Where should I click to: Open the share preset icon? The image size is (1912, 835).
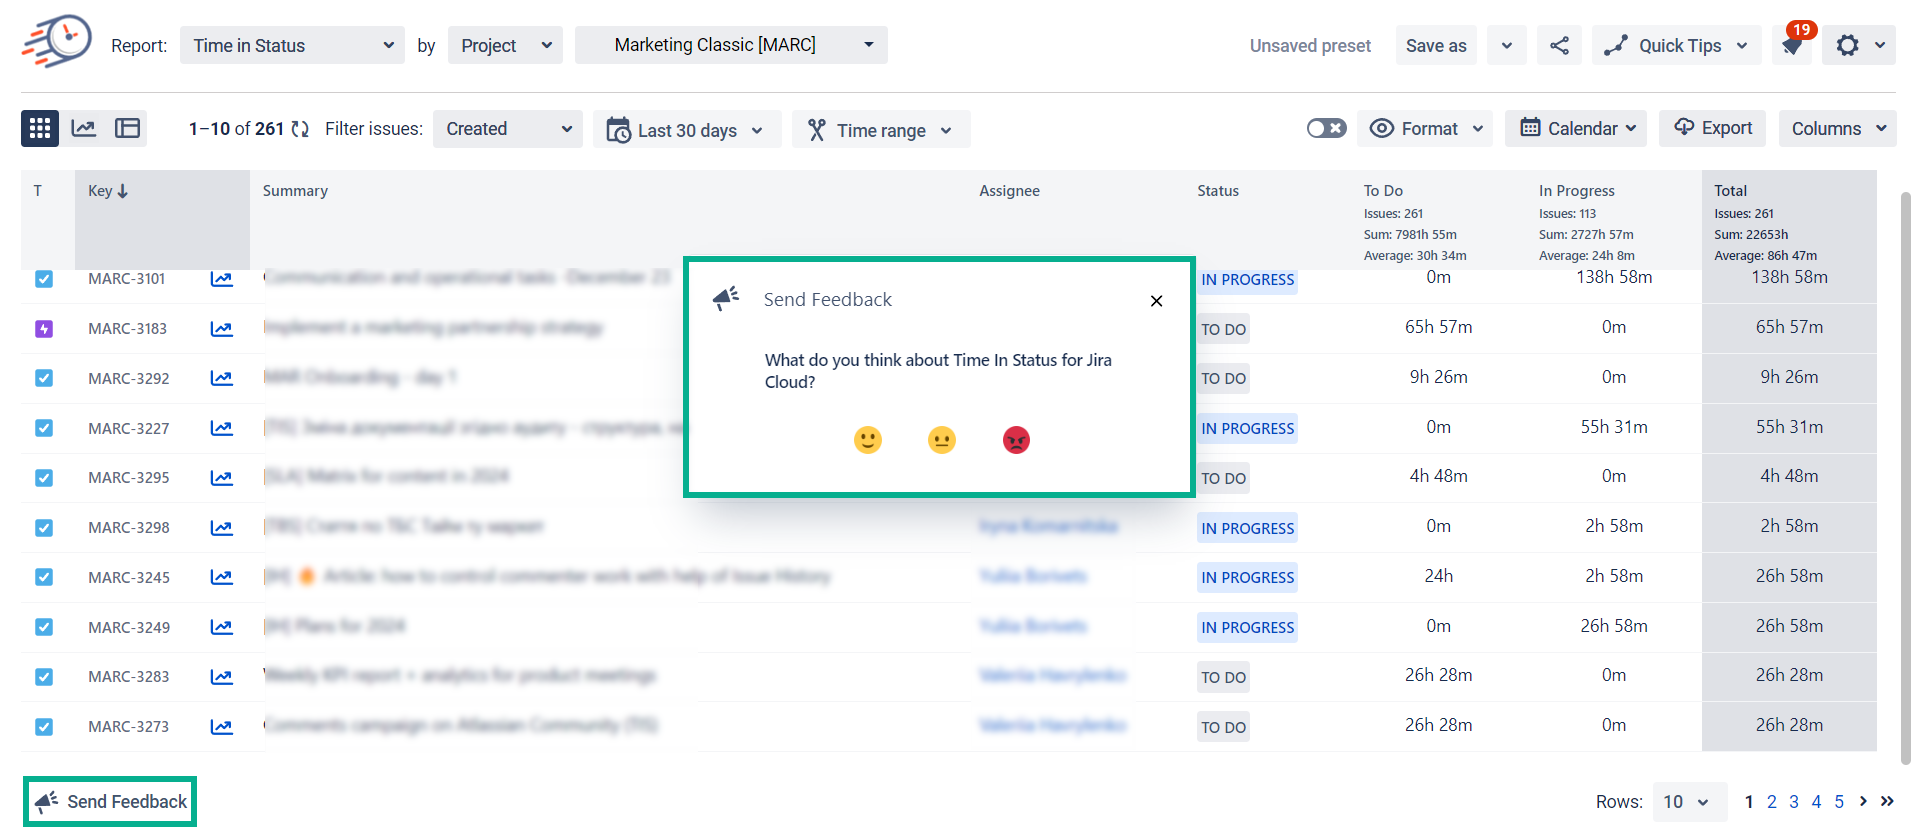coord(1559,46)
